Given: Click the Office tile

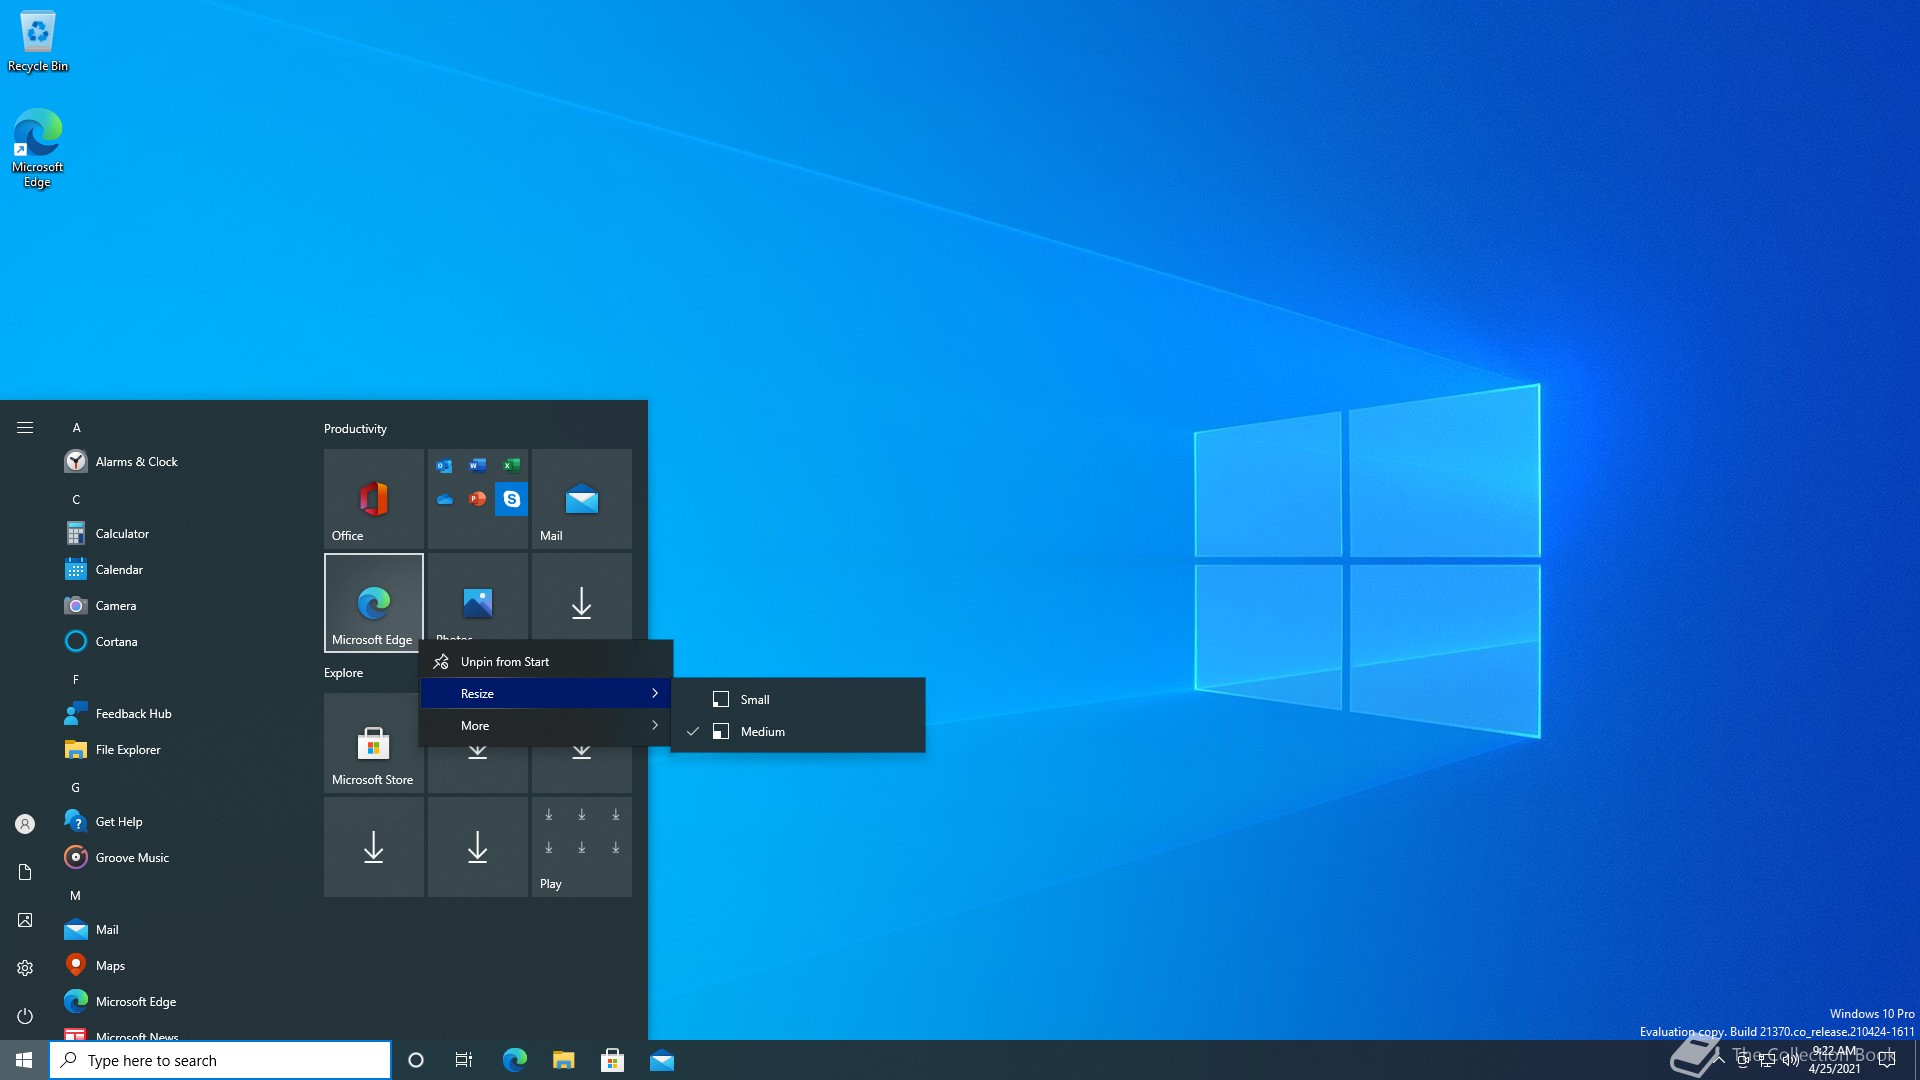Looking at the screenshot, I should [374, 499].
